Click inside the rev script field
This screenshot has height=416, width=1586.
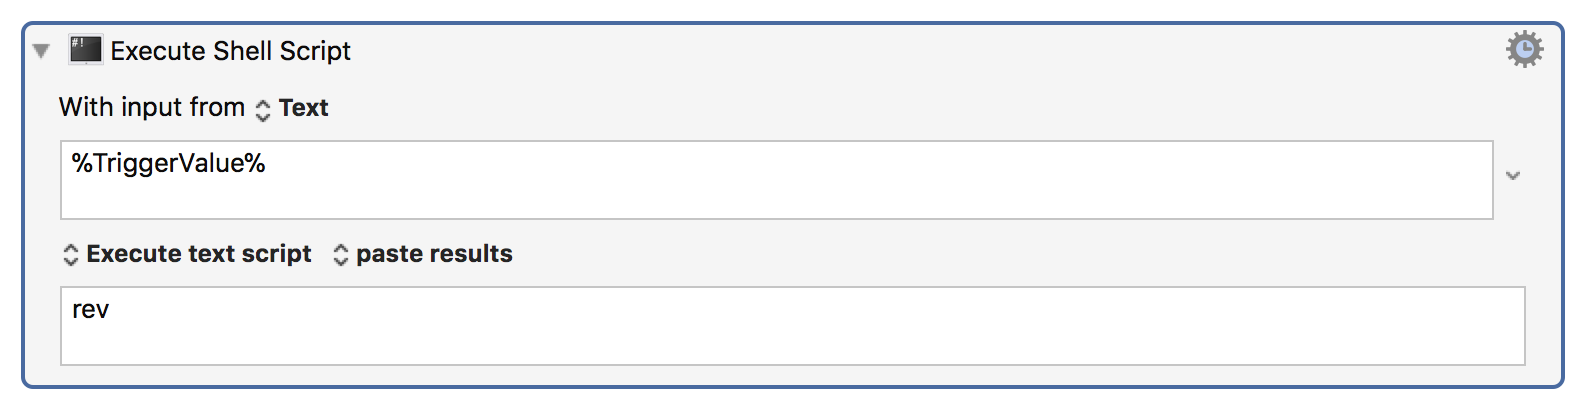[793, 326]
